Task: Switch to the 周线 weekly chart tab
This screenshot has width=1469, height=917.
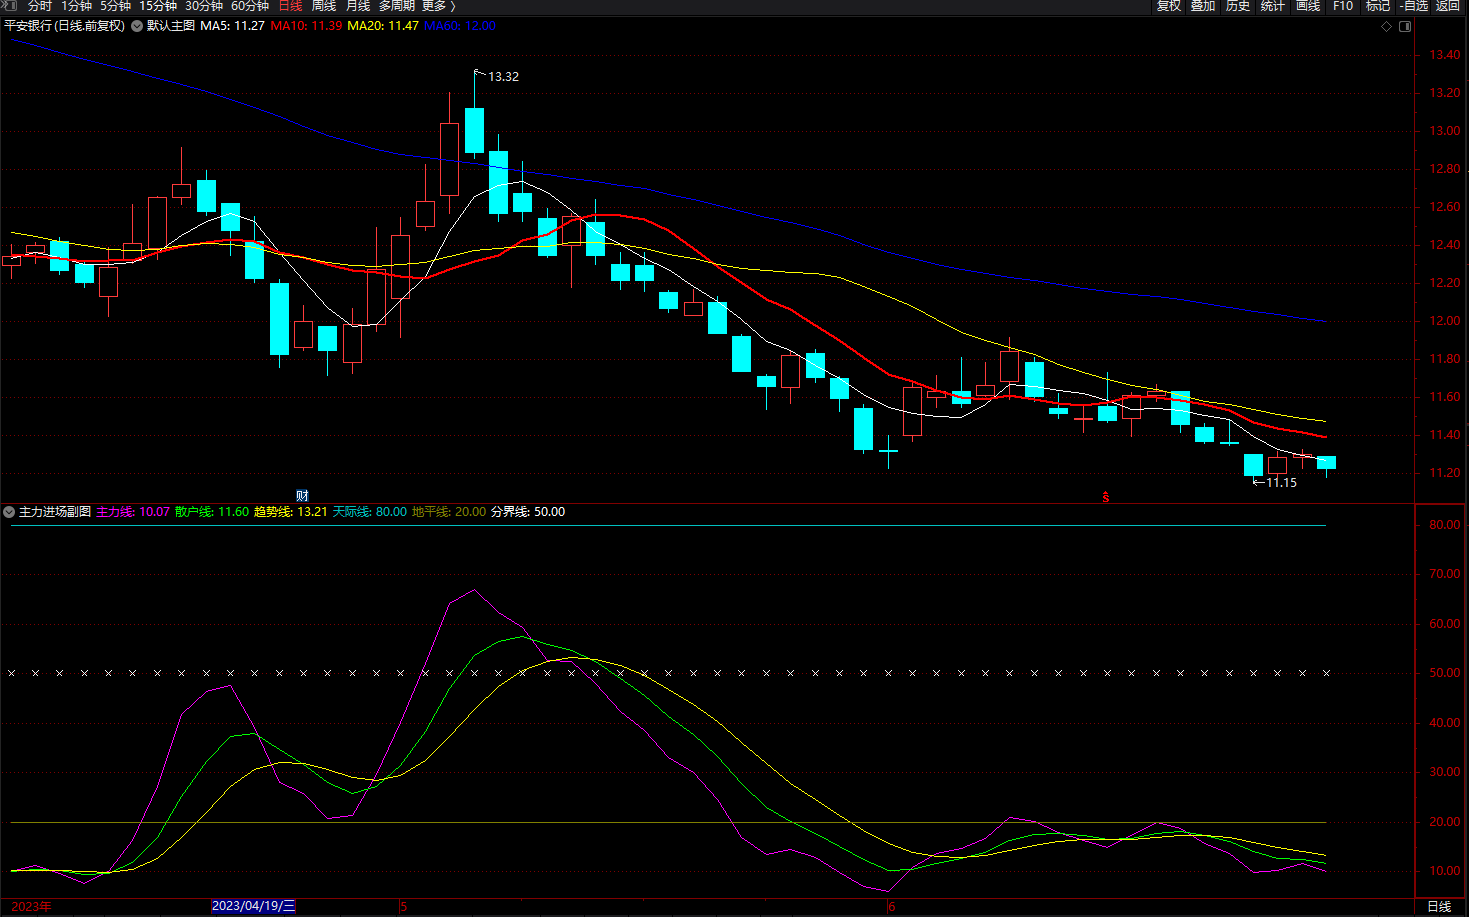Action: click(324, 6)
